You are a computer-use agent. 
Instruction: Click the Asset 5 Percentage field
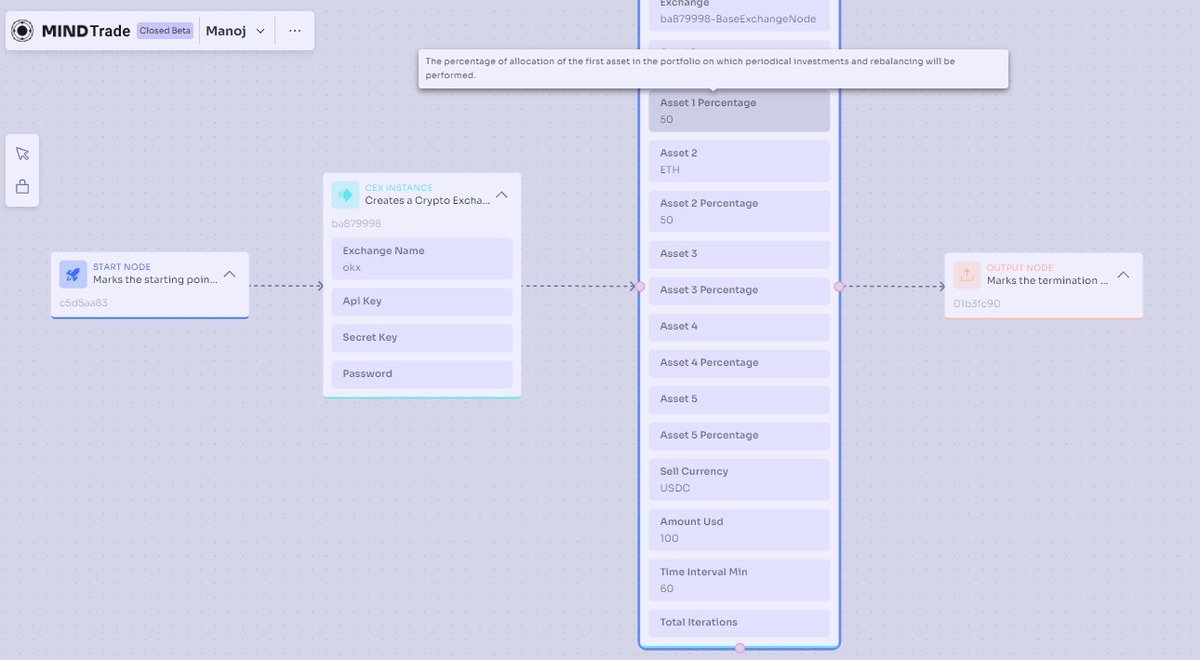[739, 436]
